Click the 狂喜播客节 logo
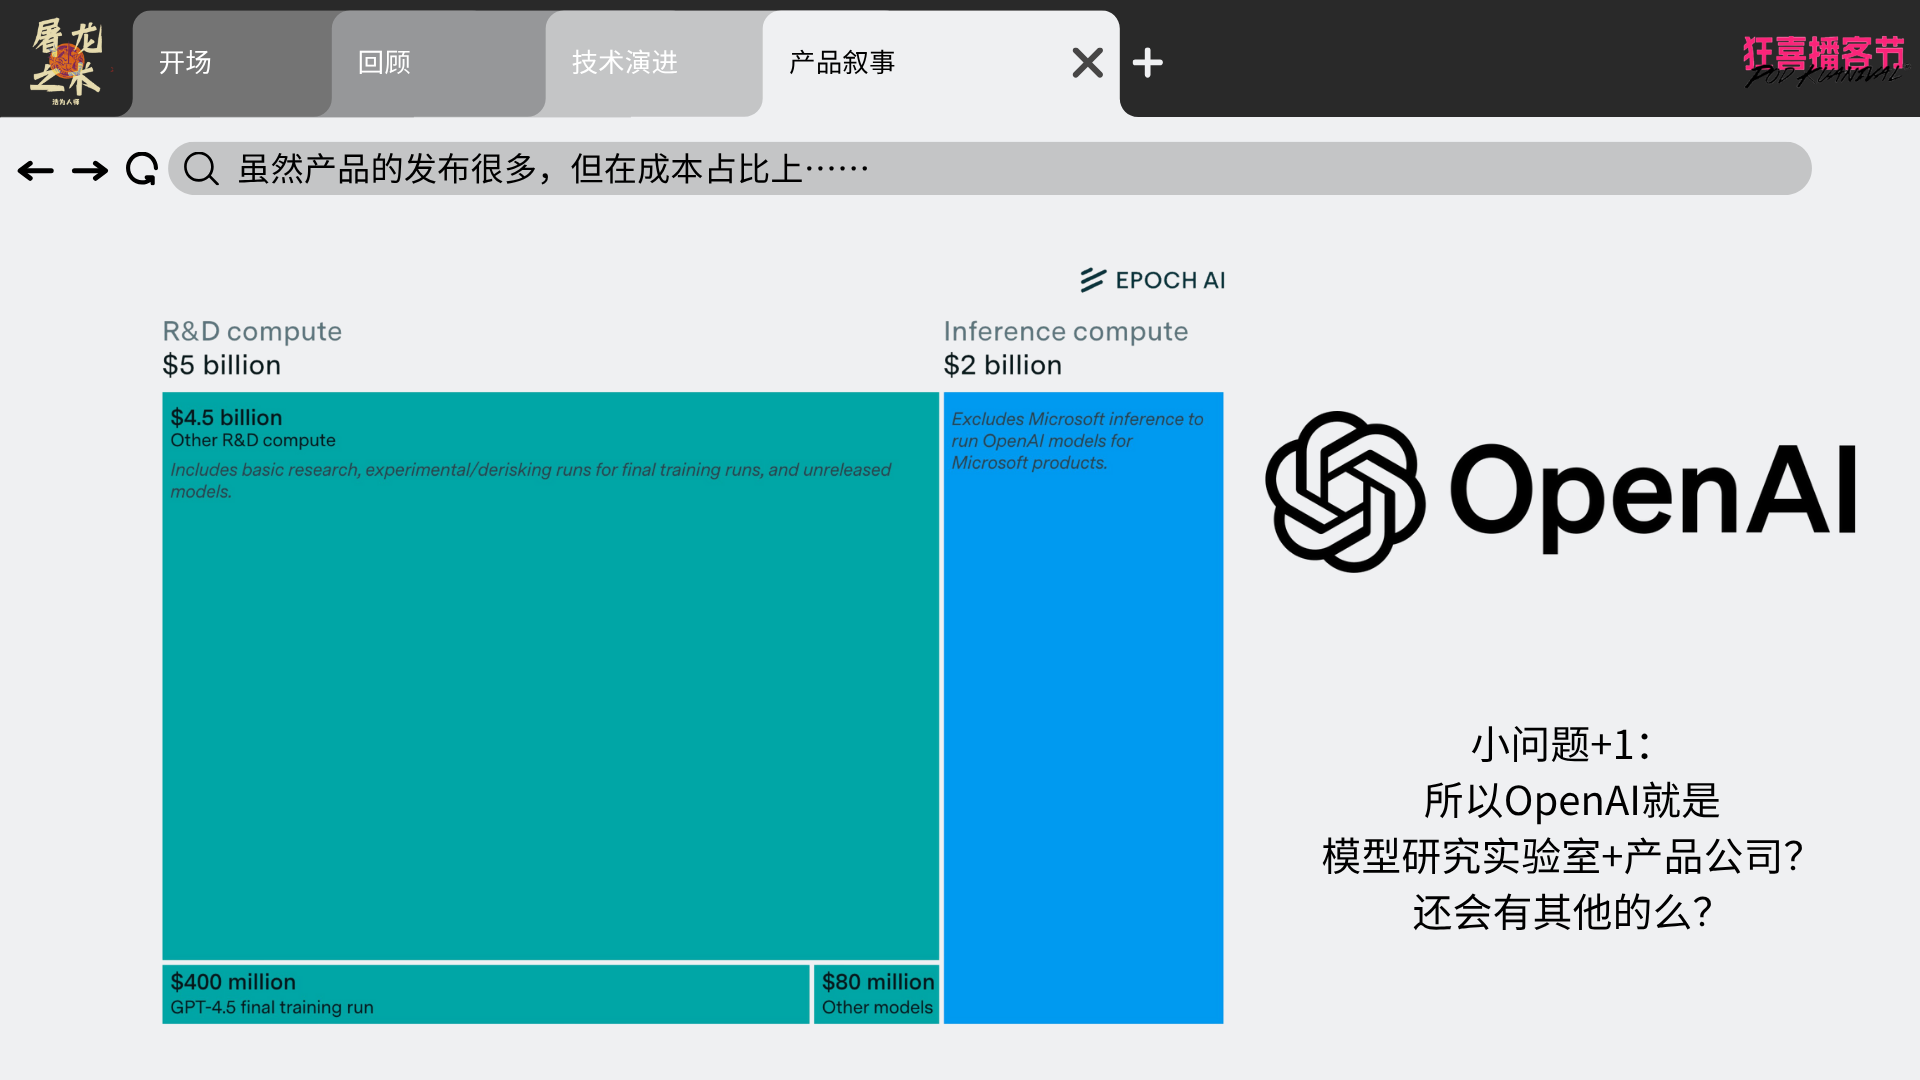1920x1080 pixels. [1823, 60]
